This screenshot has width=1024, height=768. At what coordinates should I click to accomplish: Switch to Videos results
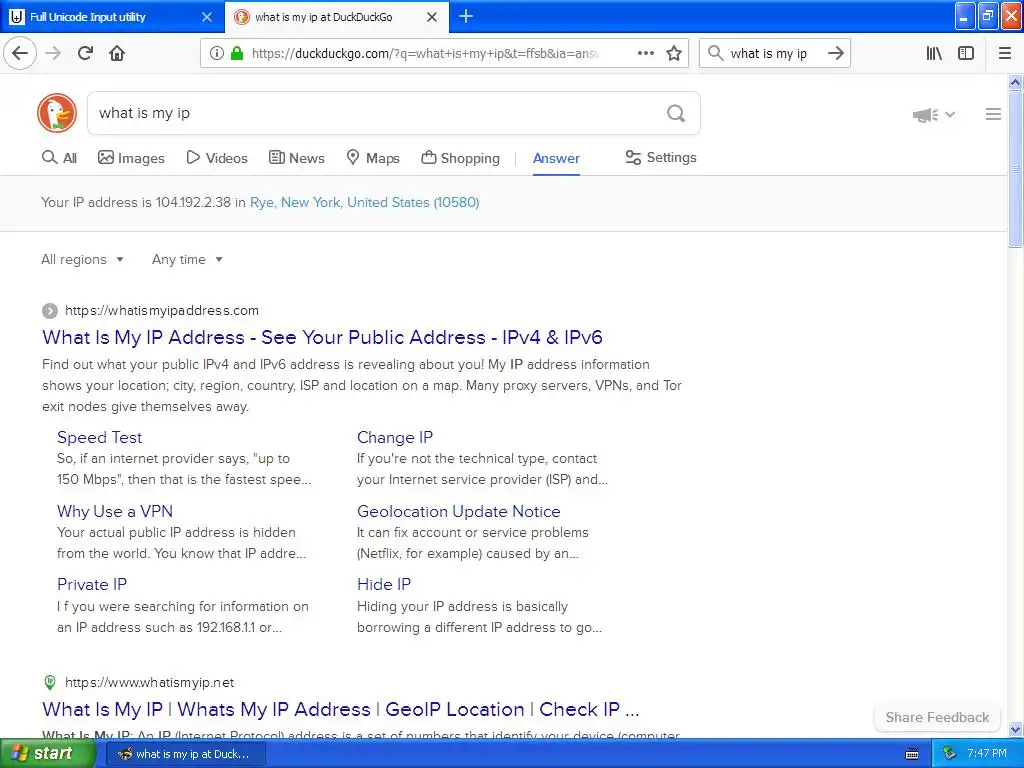217,158
